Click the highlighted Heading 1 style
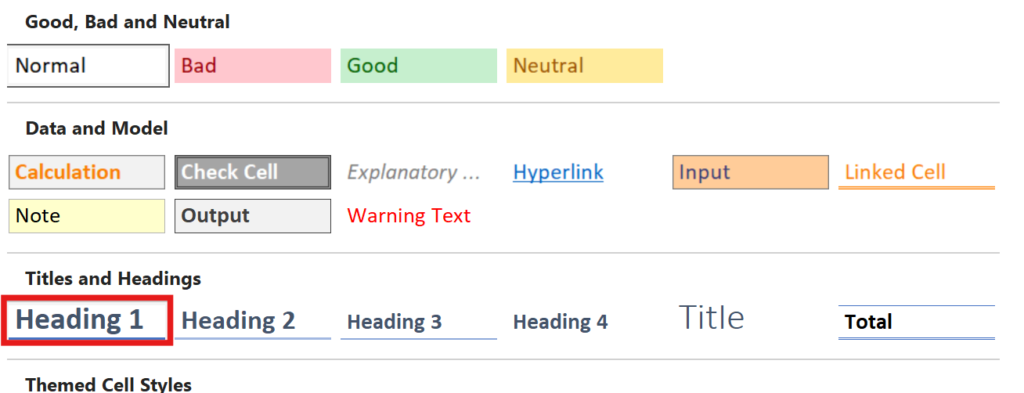Image resolution: width=1024 pixels, height=393 pixels. 87,320
